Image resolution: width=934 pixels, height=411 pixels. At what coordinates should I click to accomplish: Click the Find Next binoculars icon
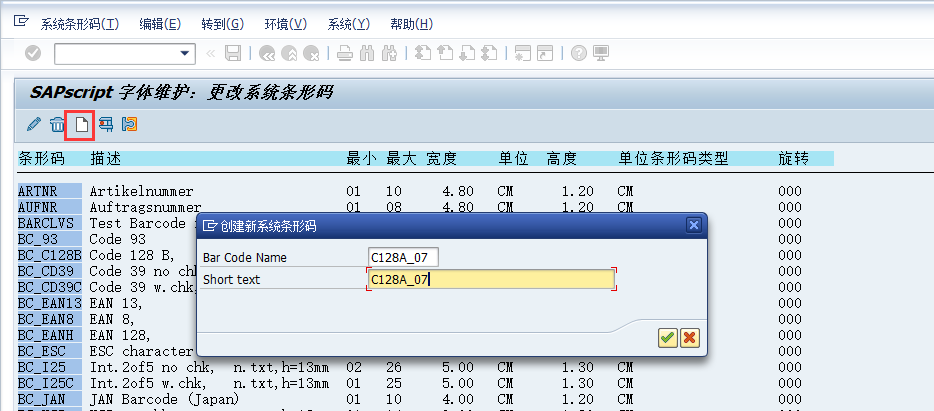point(390,54)
